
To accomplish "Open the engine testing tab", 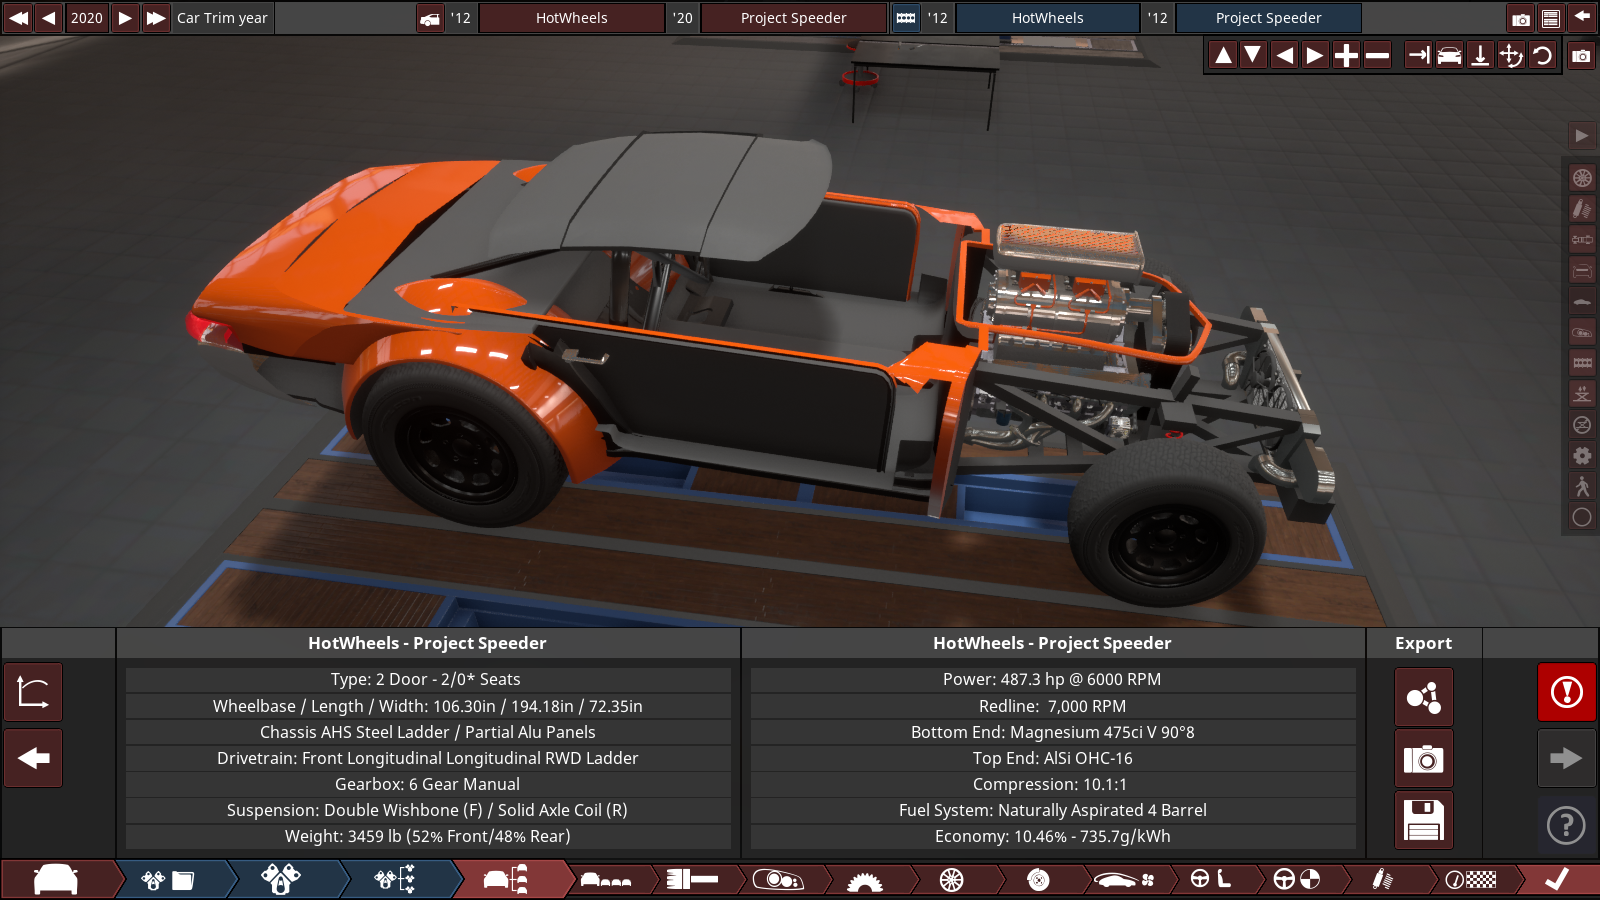I will point(395,880).
